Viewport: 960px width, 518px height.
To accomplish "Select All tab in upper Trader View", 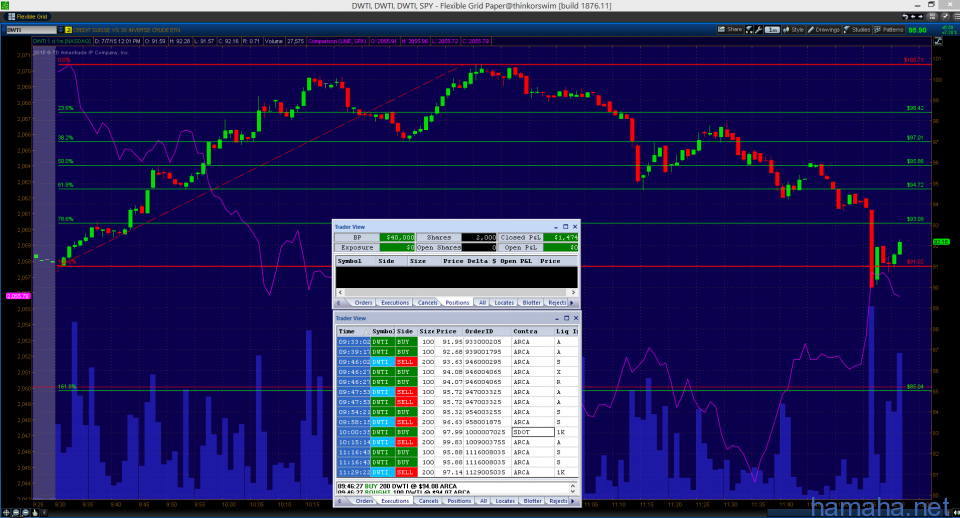I will [482, 302].
